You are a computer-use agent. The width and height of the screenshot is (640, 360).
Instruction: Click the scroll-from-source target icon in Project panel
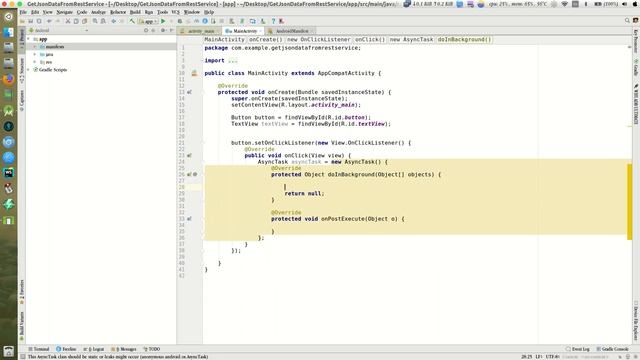pyautogui.click(x=146, y=30)
